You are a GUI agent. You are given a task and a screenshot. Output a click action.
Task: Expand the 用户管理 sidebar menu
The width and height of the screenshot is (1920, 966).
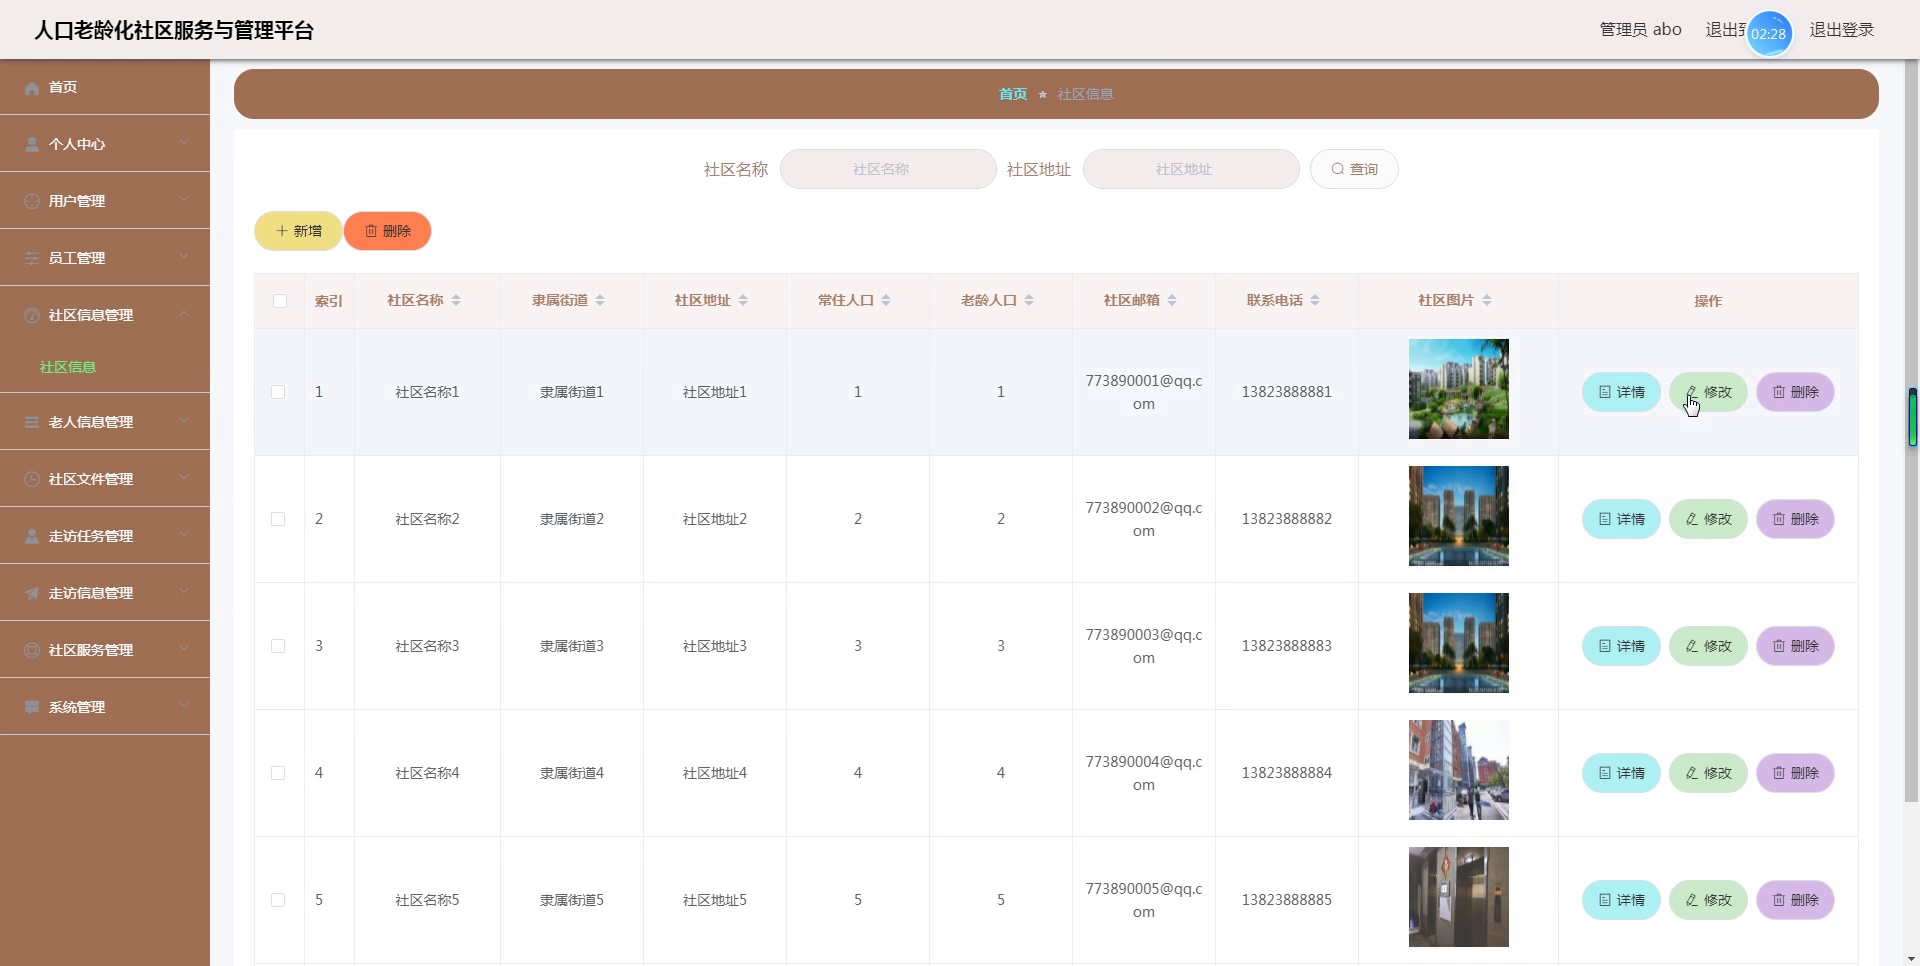(x=105, y=201)
